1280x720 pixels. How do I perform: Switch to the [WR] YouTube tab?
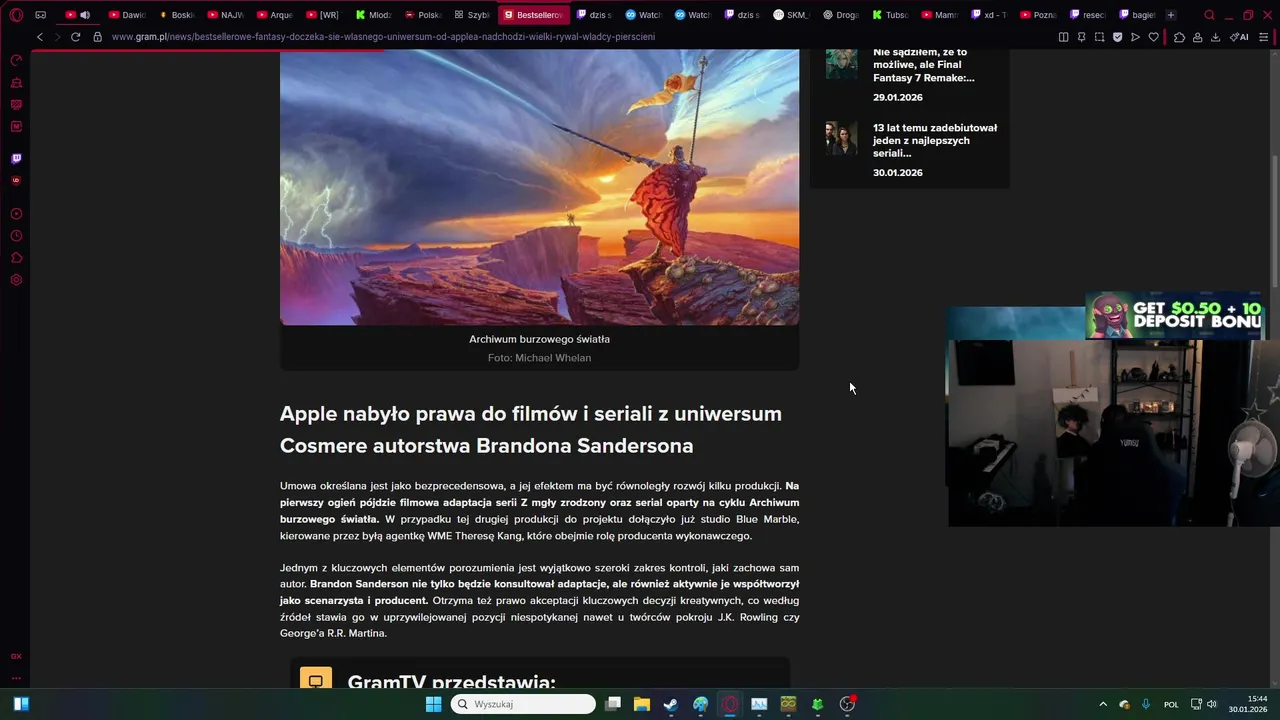(x=324, y=15)
